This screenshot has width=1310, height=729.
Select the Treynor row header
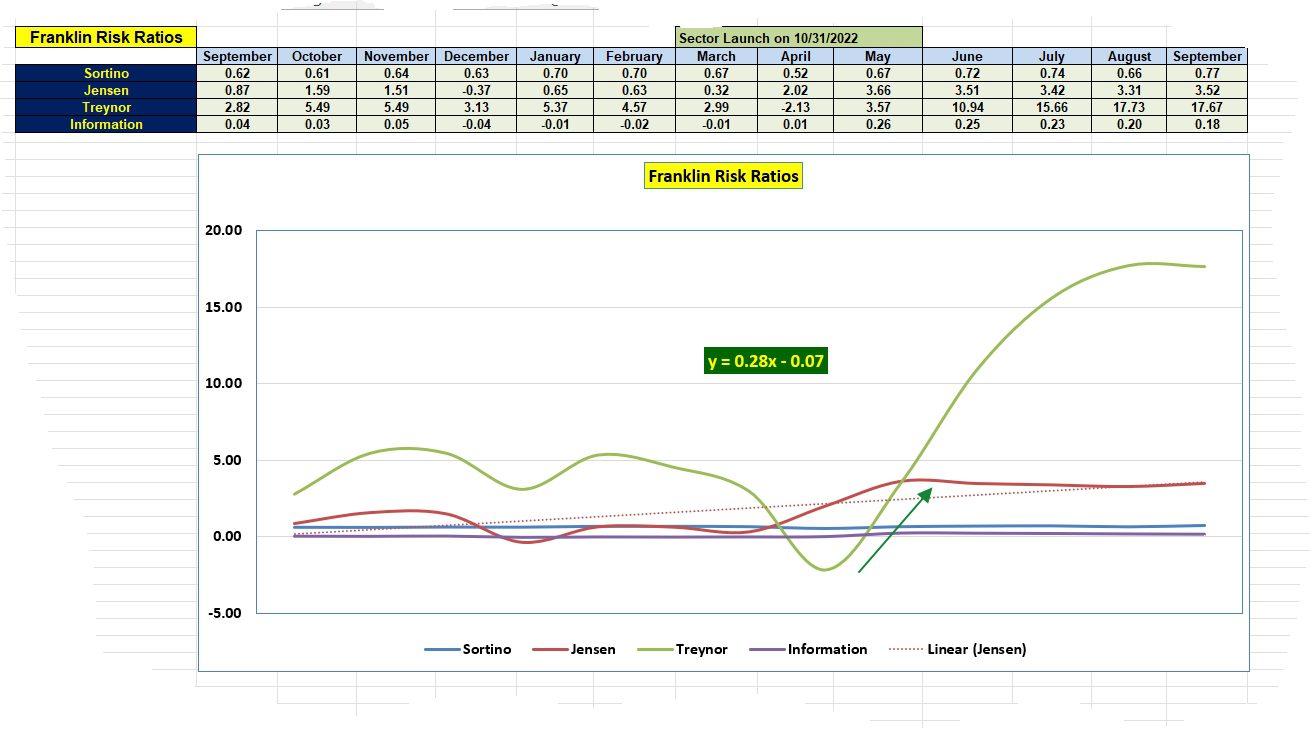105,107
